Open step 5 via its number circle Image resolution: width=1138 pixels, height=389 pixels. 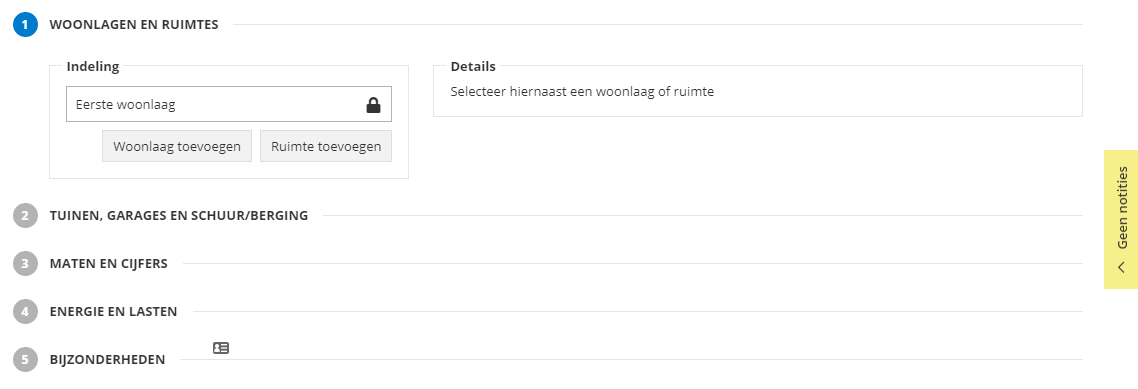[25, 359]
